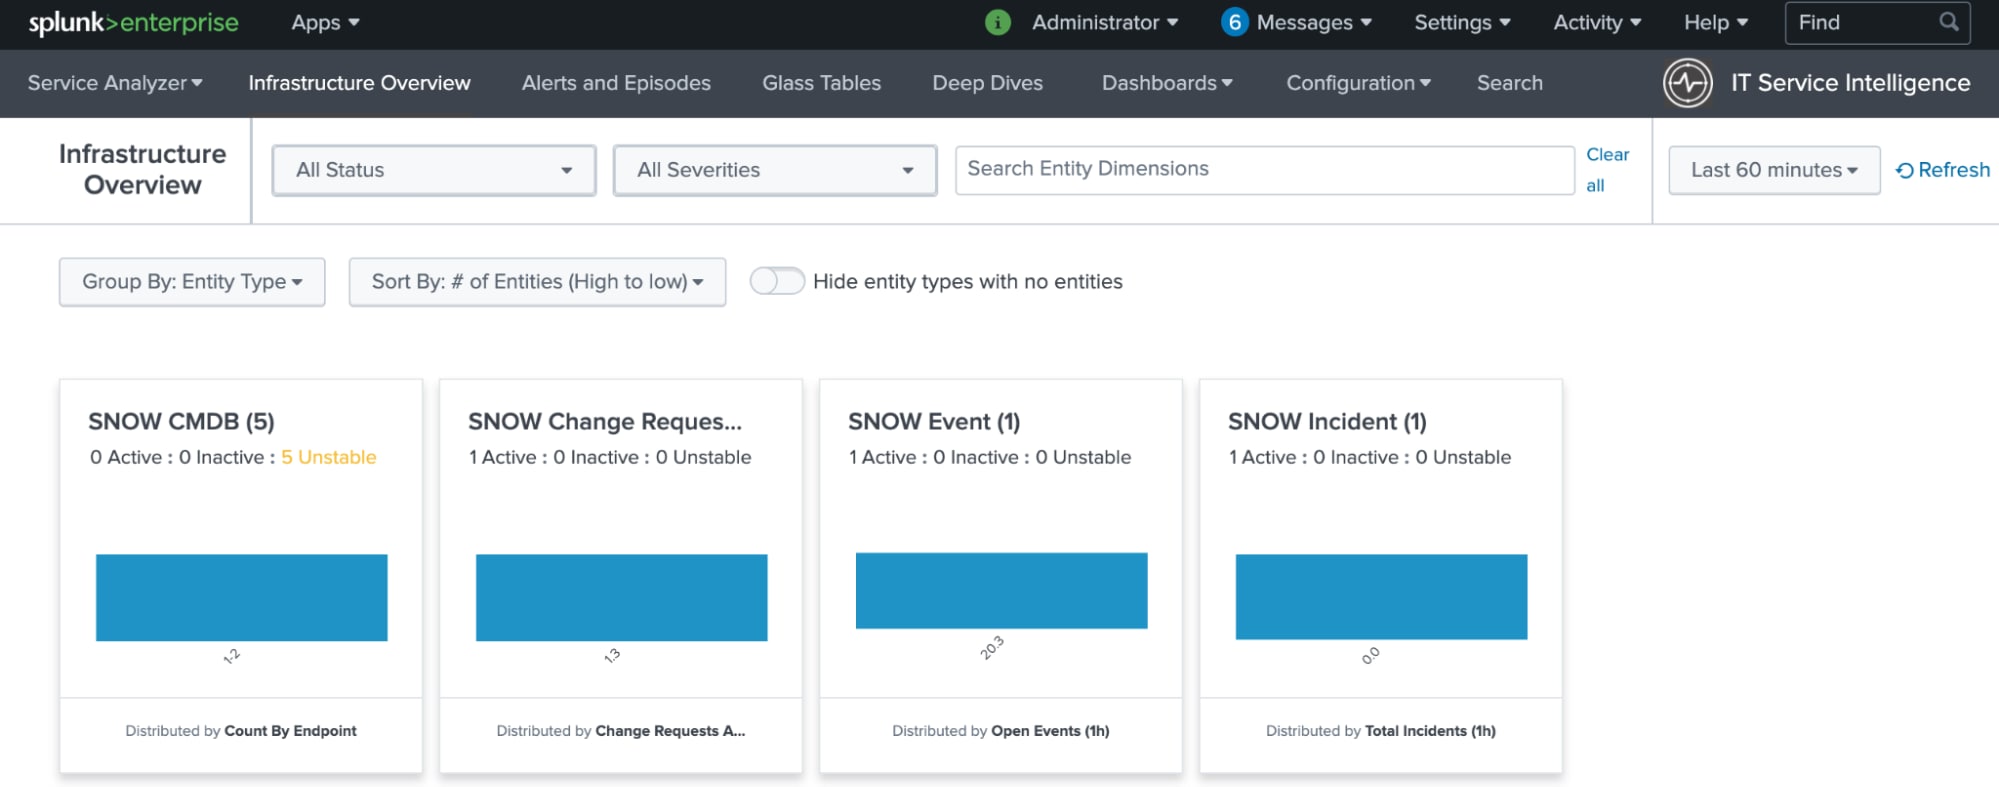This screenshot has height=787, width=1999.
Task: Click the SNOW Event blue distribution bar
Action: click(x=1001, y=591)
